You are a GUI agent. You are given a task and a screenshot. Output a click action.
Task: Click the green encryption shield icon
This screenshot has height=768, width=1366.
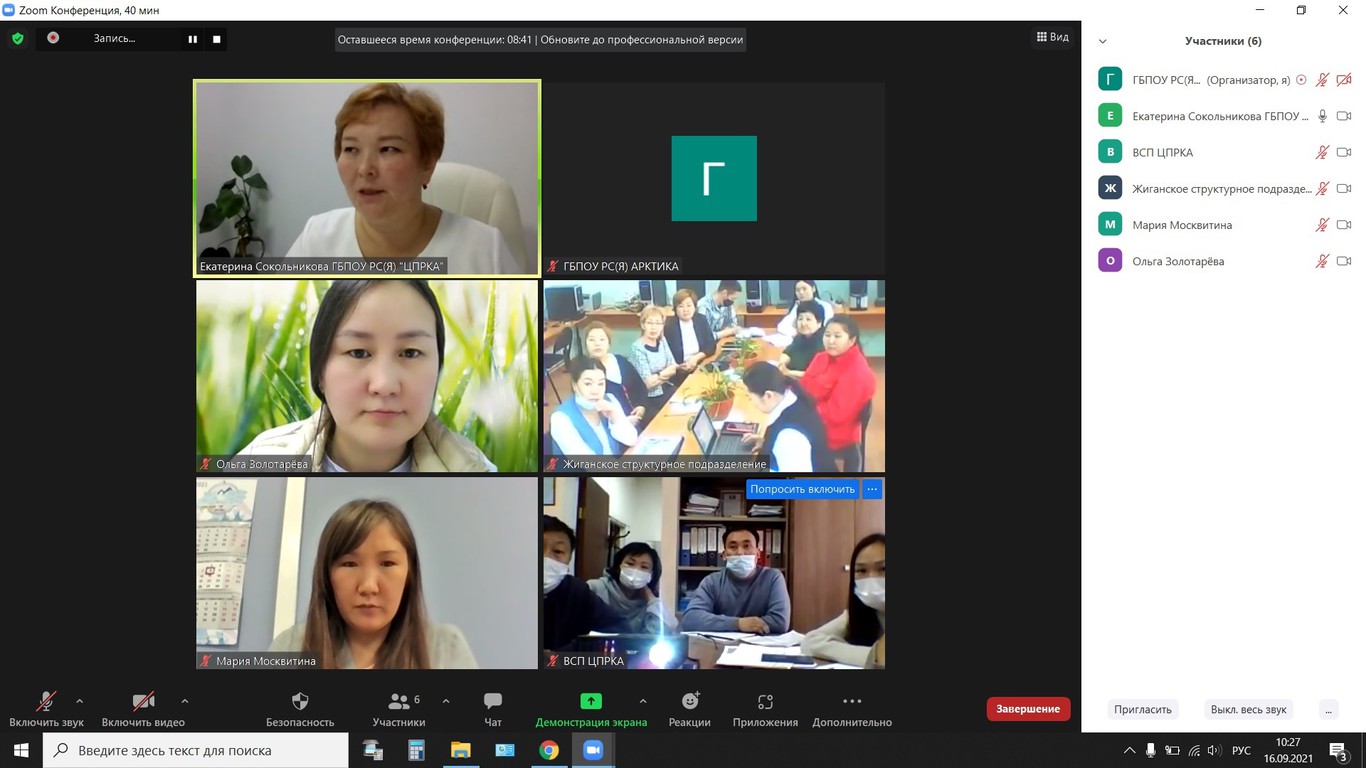click(18, 39)
